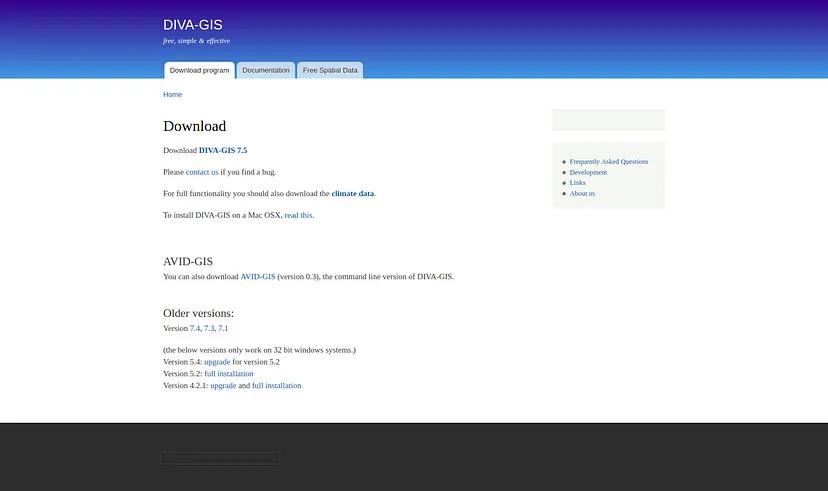828x491 pixels.
Task: Click the 'free, simple & effective' tagline
Action: pos(196,41)
